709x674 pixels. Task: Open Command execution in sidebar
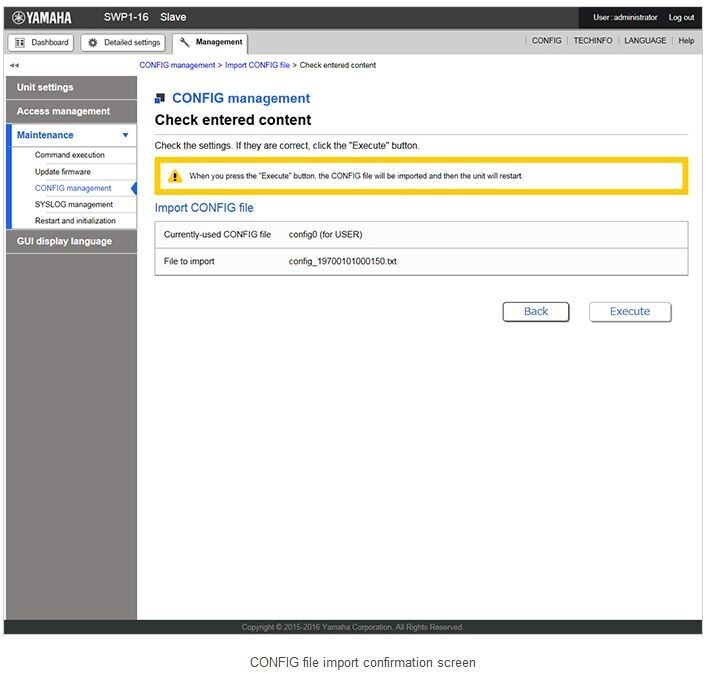(70, 155)
